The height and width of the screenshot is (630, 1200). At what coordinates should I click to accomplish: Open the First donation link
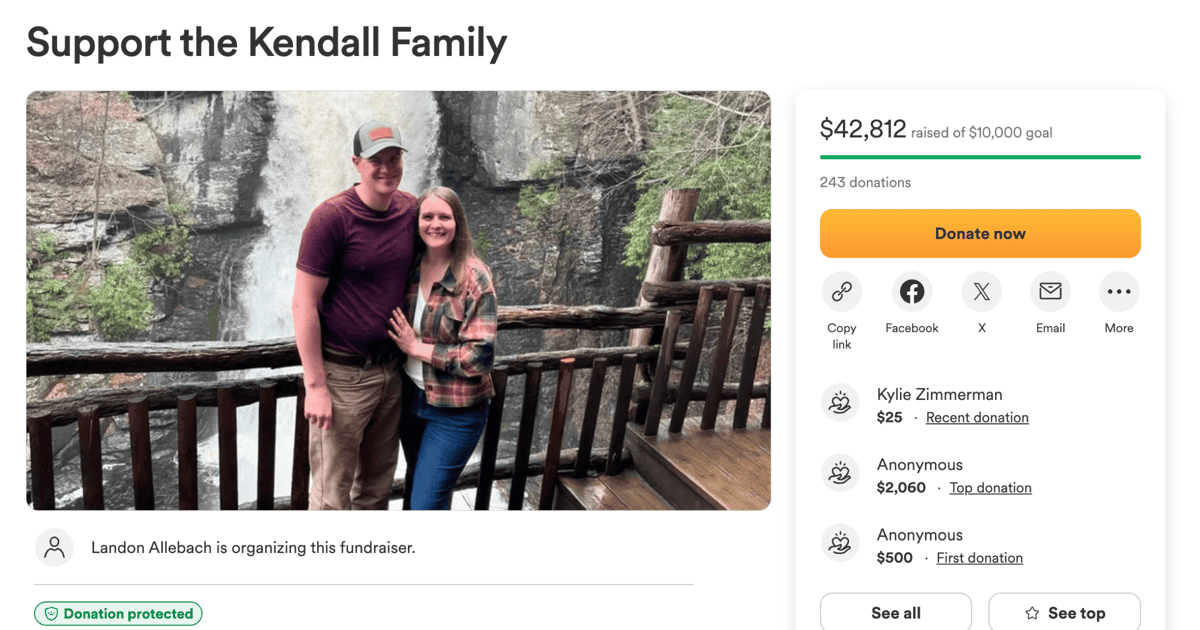click(x=979, y=558)
